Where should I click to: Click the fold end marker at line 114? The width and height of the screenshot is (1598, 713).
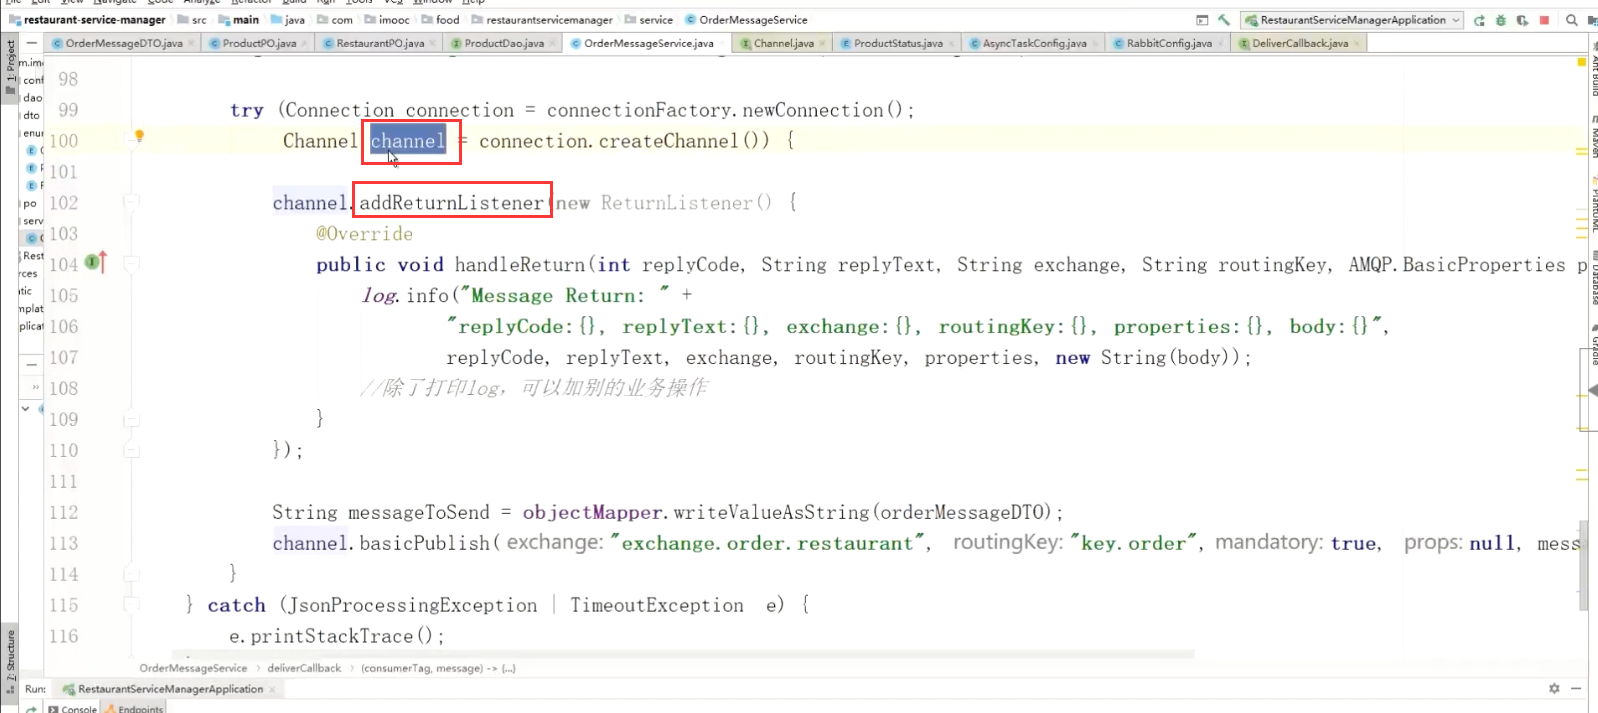(x=131, y=575)
